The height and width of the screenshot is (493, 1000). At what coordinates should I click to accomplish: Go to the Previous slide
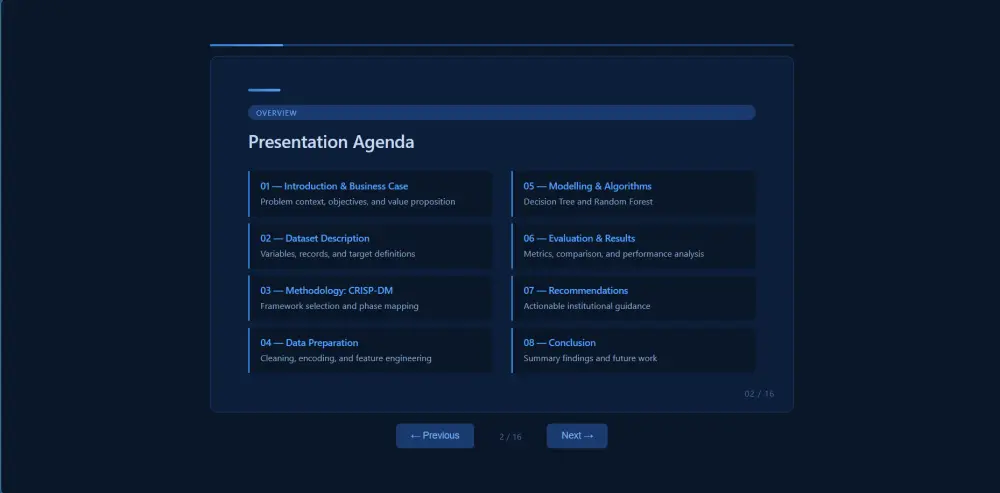[x=435, y=436]
